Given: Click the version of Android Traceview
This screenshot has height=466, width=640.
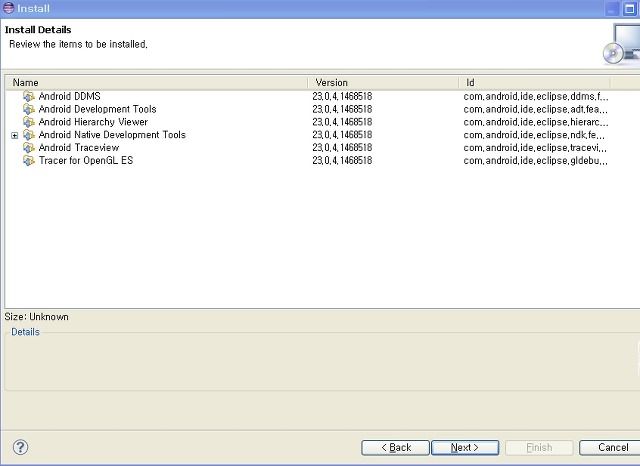Looking at the screenshot, I should pos(342,148).
